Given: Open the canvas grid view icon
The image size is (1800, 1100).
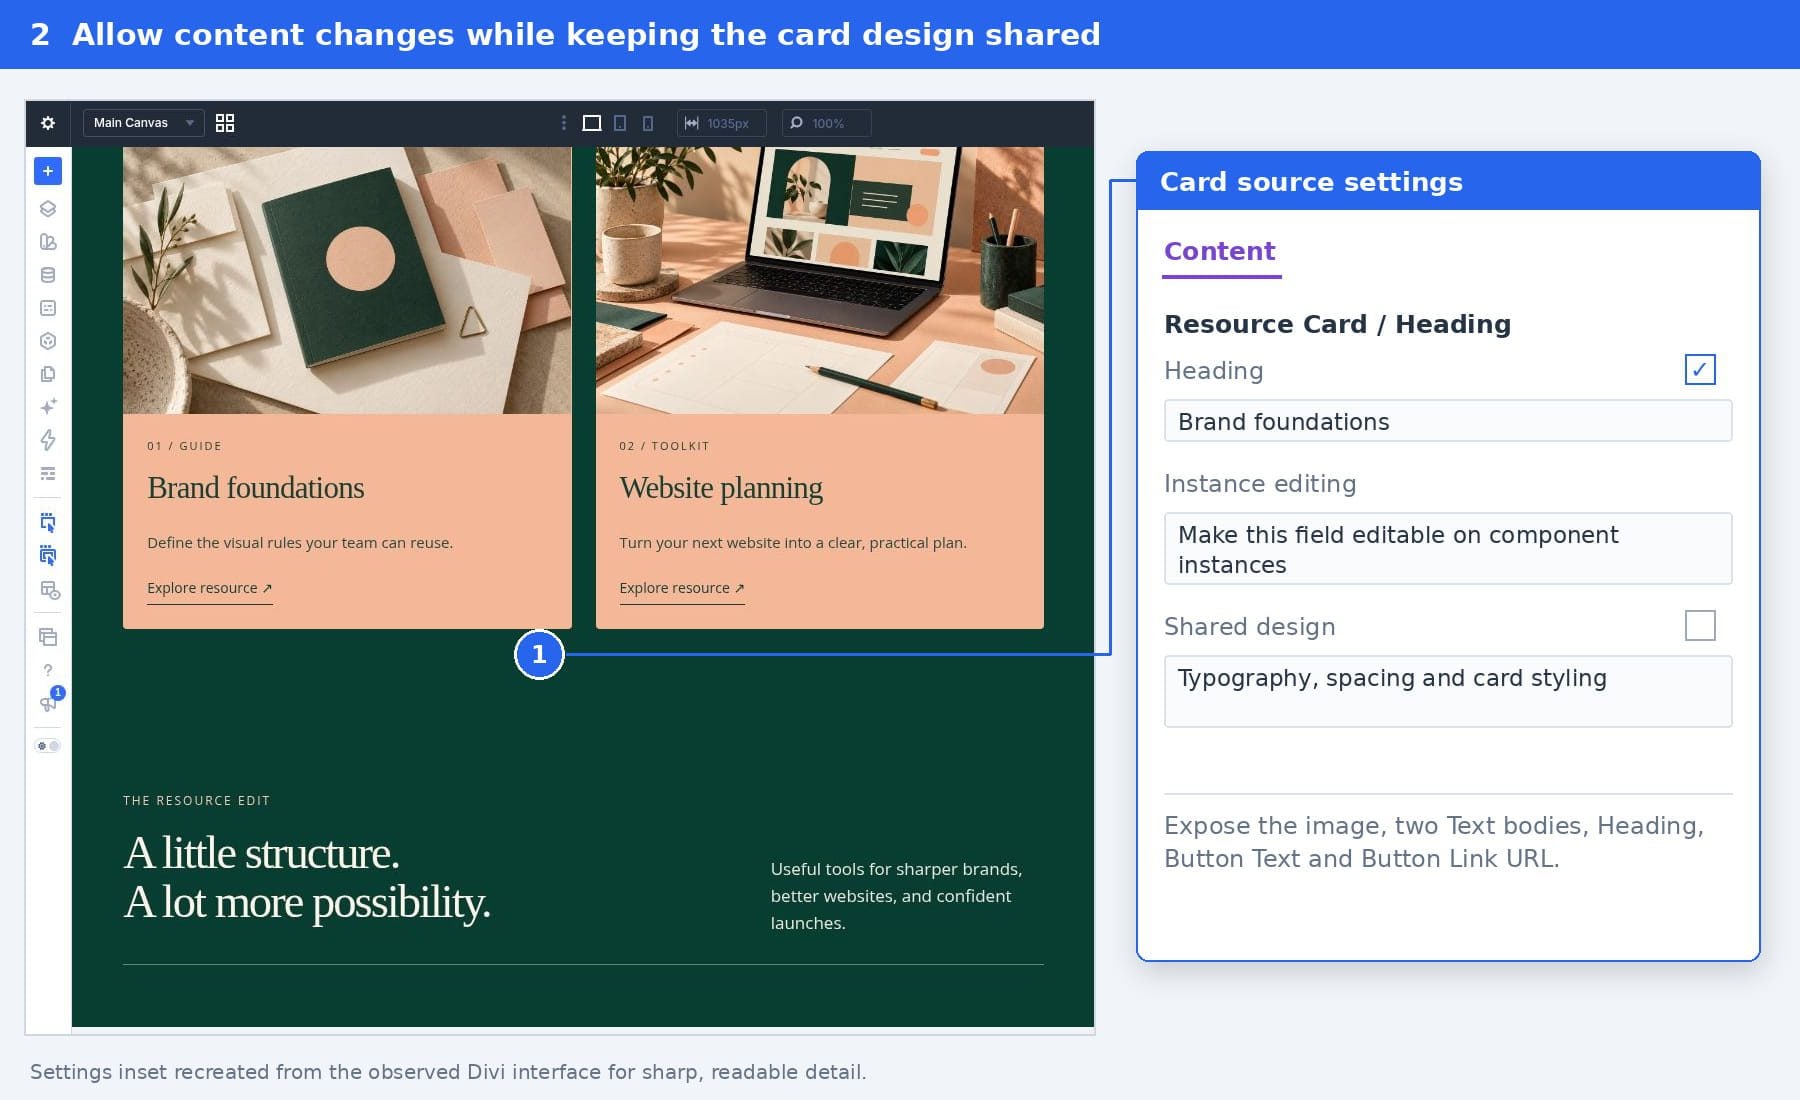Looking at the screenshot, I should point(225,123).
